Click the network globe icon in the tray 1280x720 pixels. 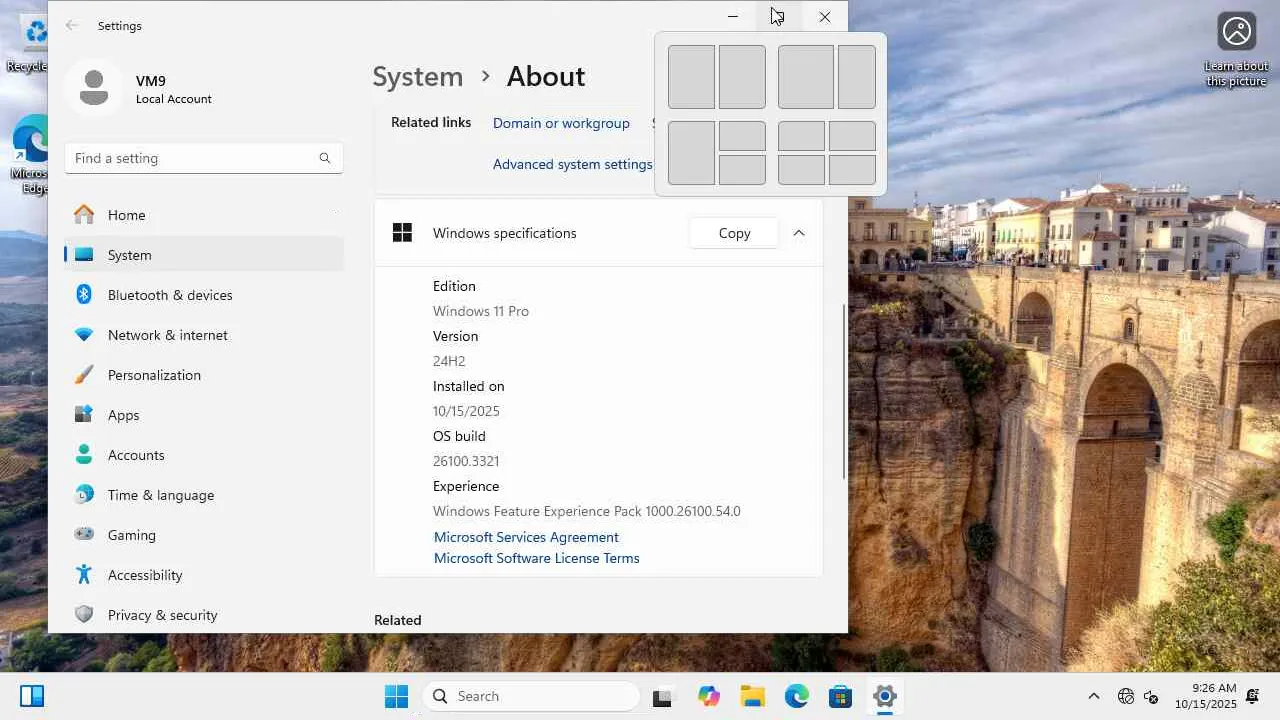click(1126, 696)
